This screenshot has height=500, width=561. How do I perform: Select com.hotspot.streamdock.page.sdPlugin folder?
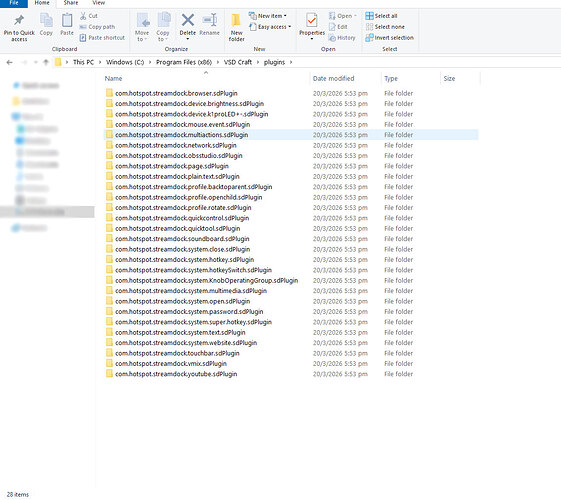pos(172,166)
